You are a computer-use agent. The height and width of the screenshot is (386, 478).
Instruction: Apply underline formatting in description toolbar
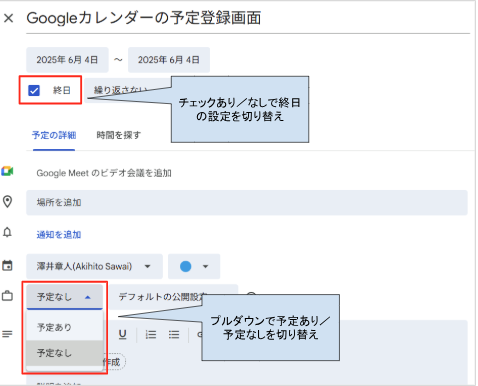123,334
